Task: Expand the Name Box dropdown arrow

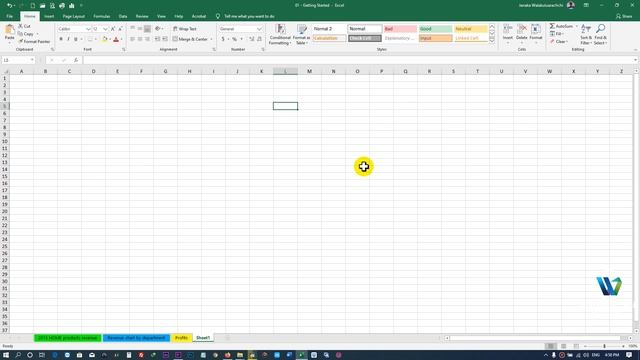Action: (32, 60)
